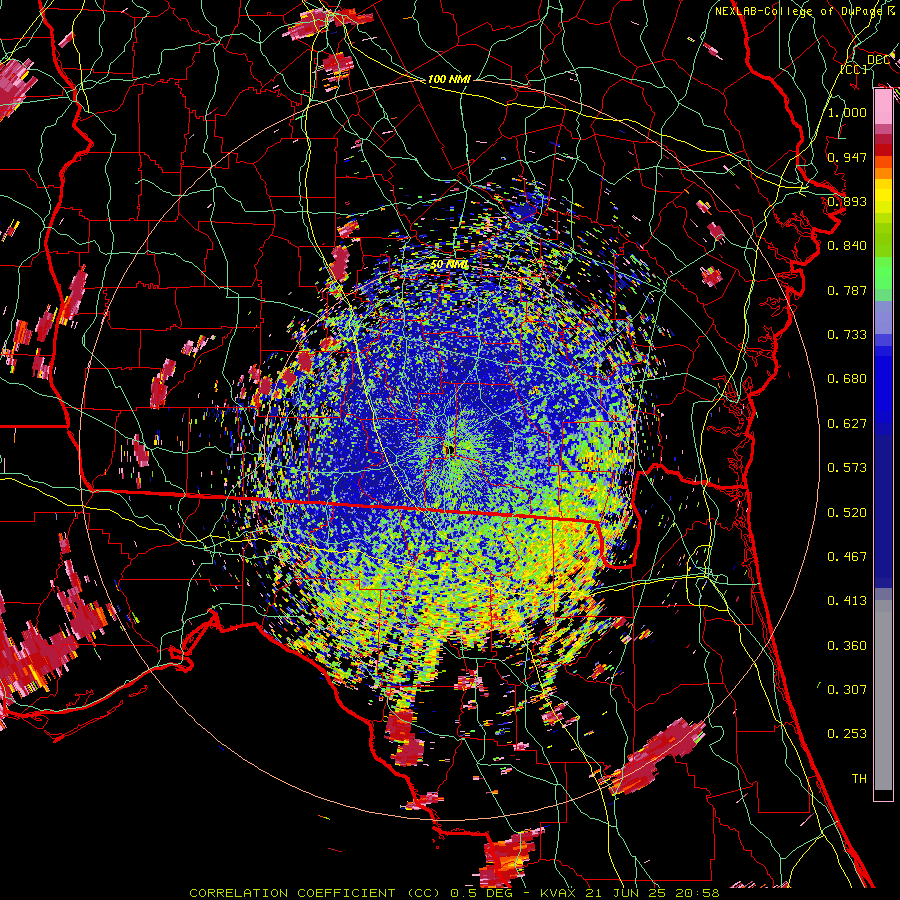Select the 0.573 scale value label

[847, 468]
